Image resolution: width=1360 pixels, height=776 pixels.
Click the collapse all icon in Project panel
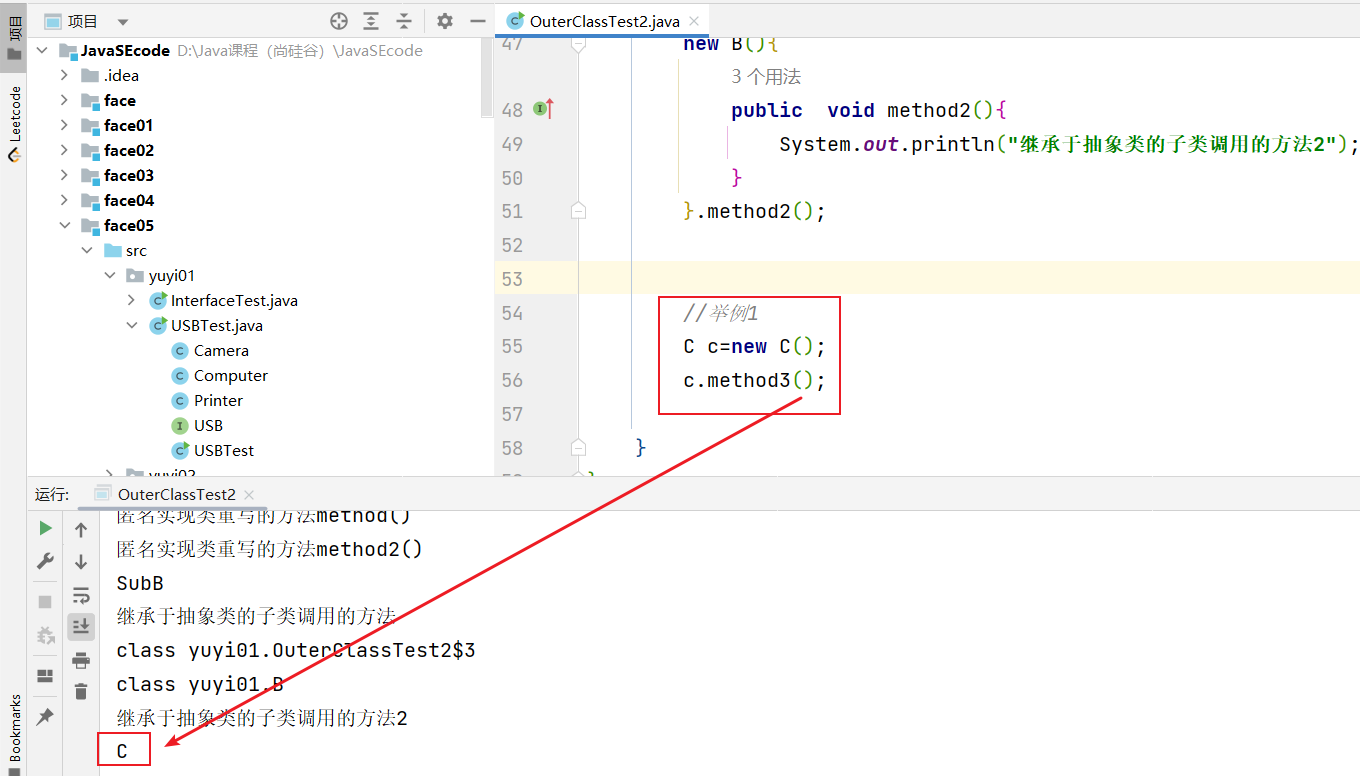[404, 21]
